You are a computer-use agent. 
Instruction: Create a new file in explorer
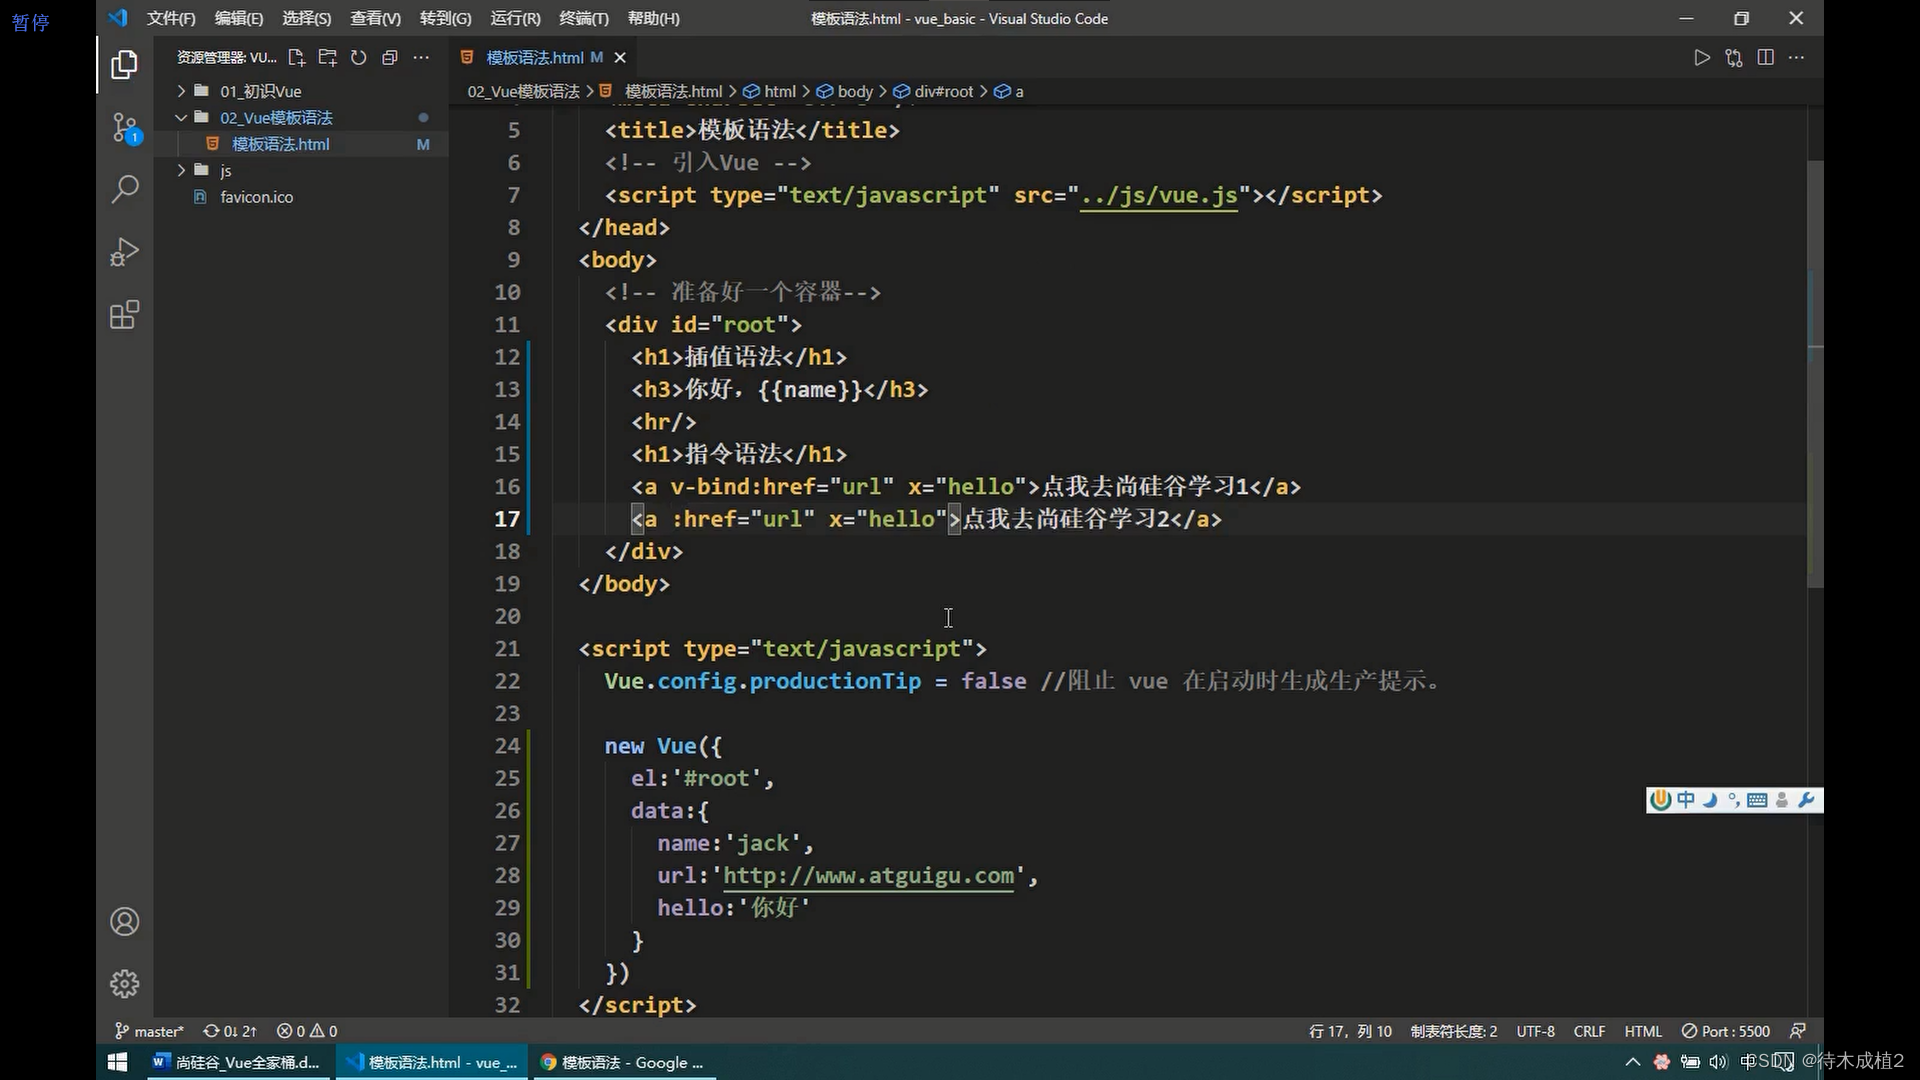[x=296, y=58]
